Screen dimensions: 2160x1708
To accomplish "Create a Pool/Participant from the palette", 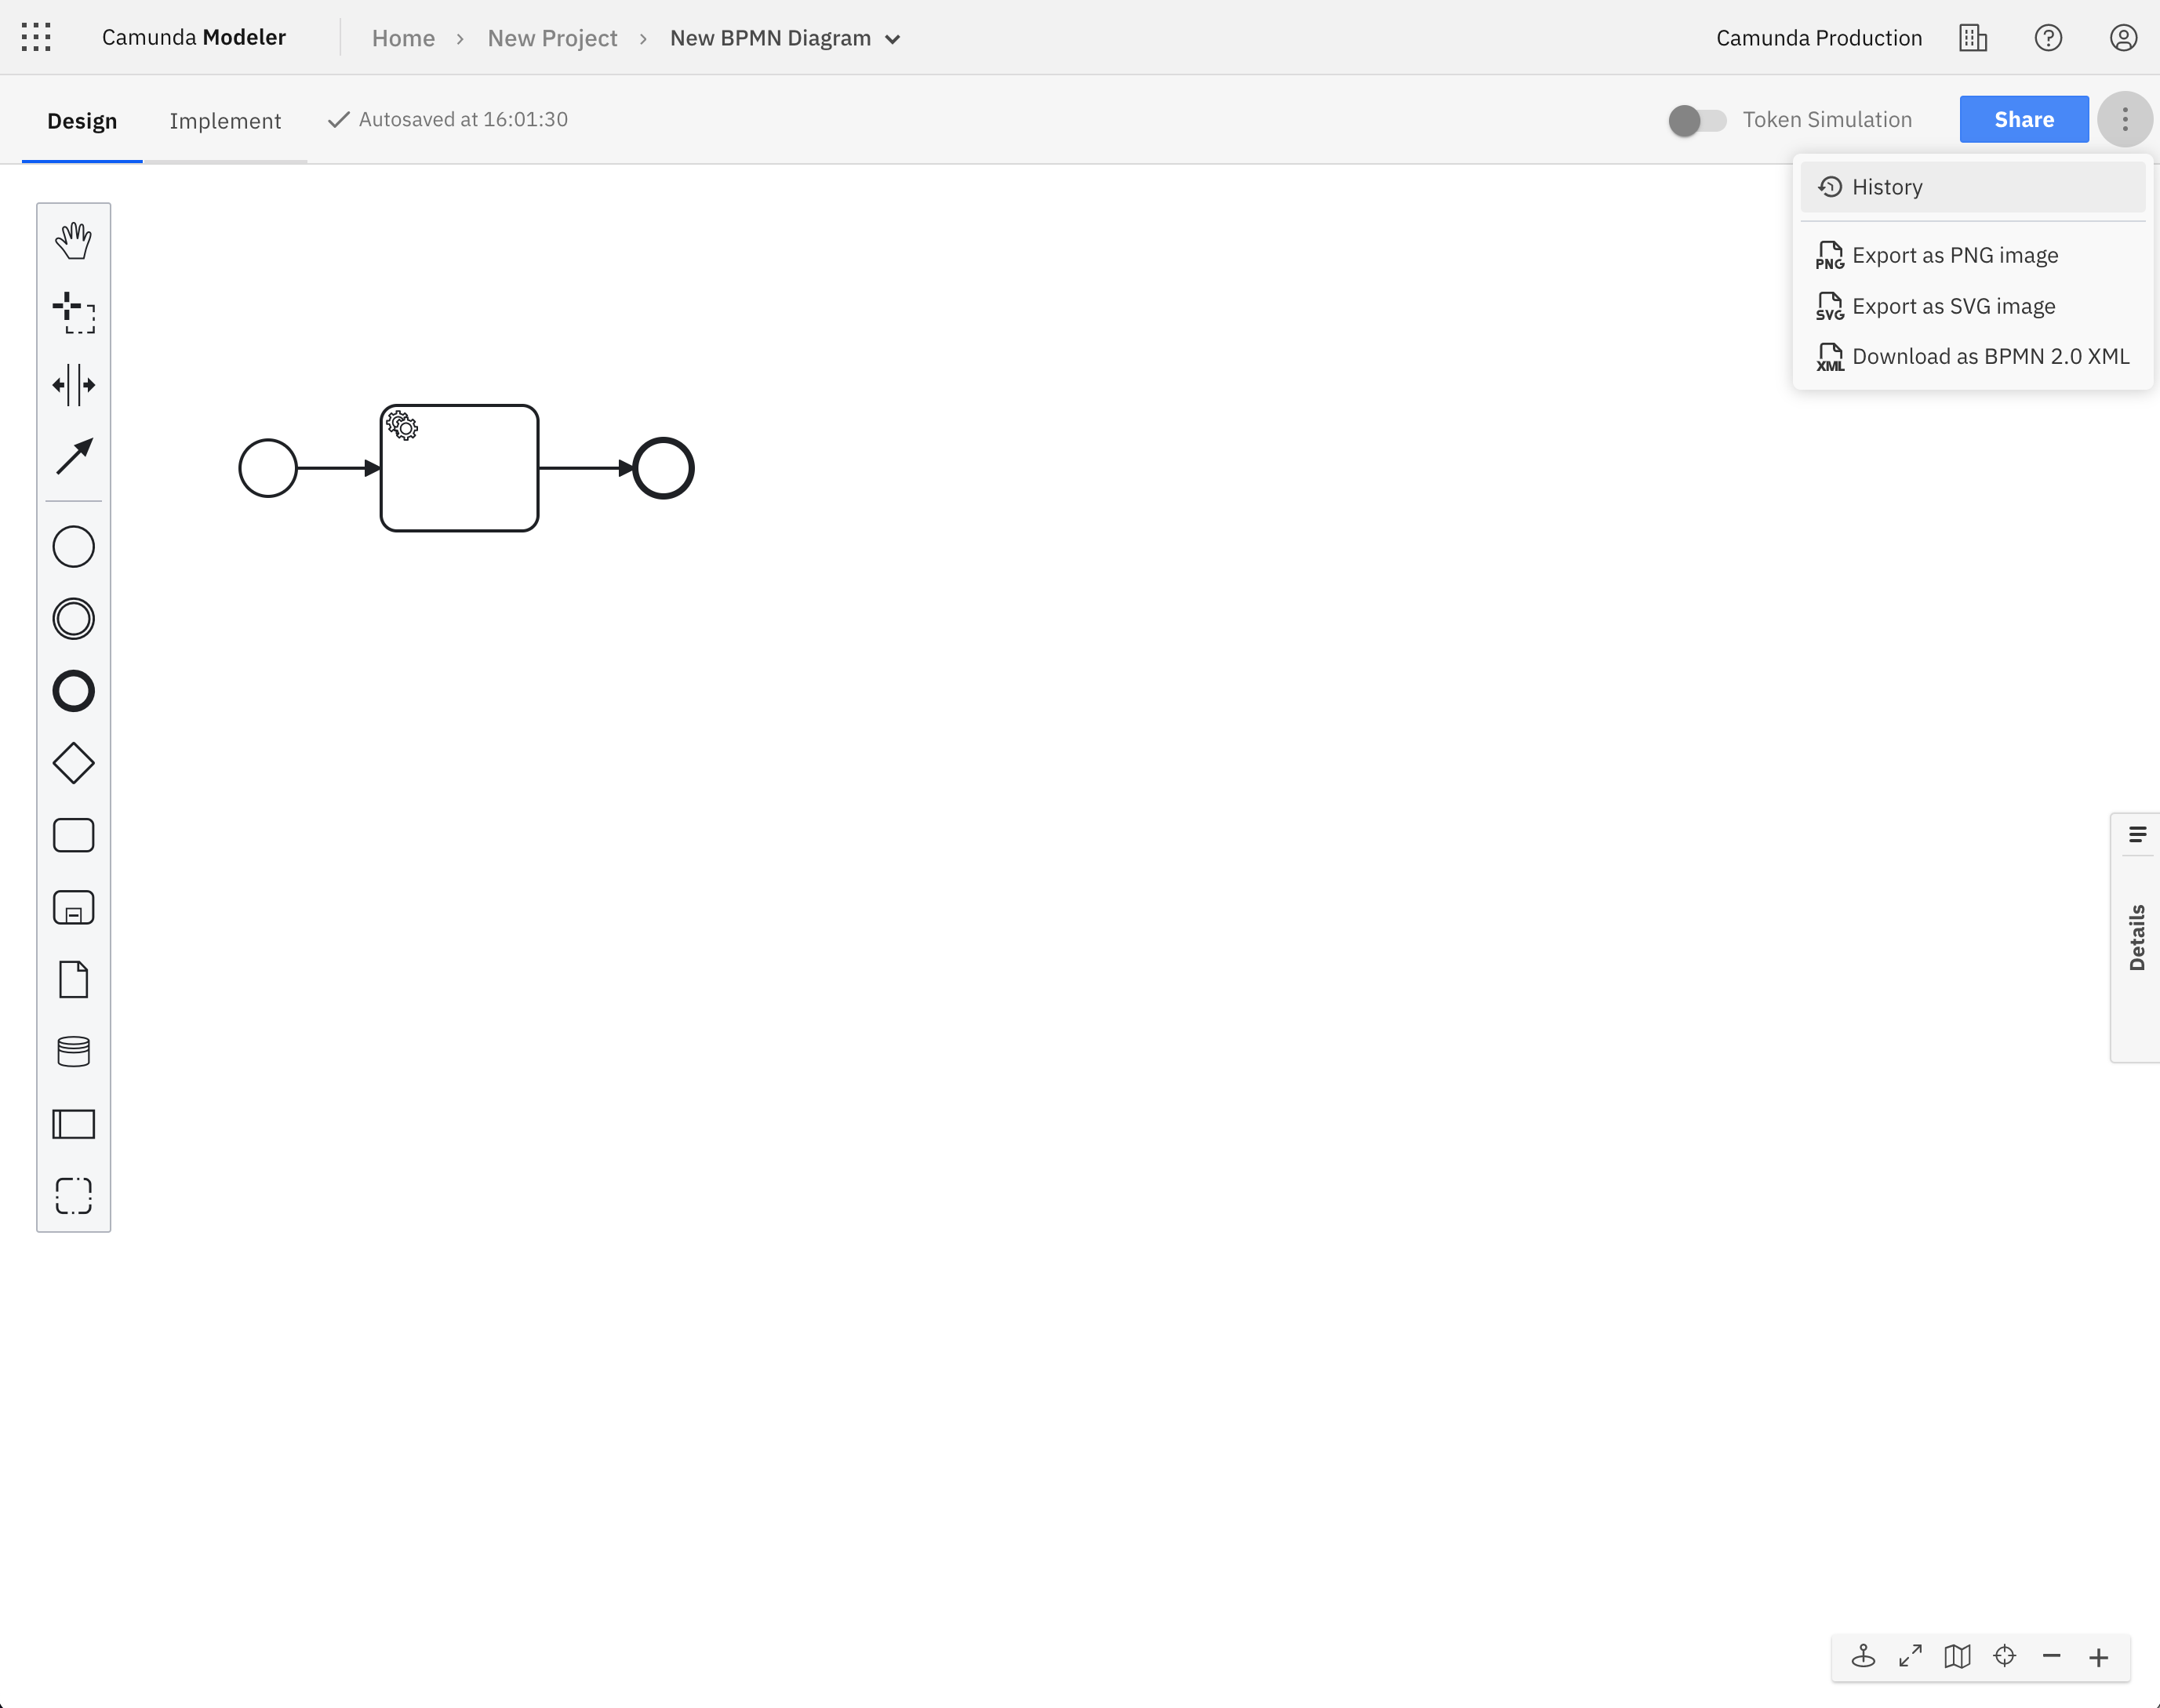I will (73, 1124).
